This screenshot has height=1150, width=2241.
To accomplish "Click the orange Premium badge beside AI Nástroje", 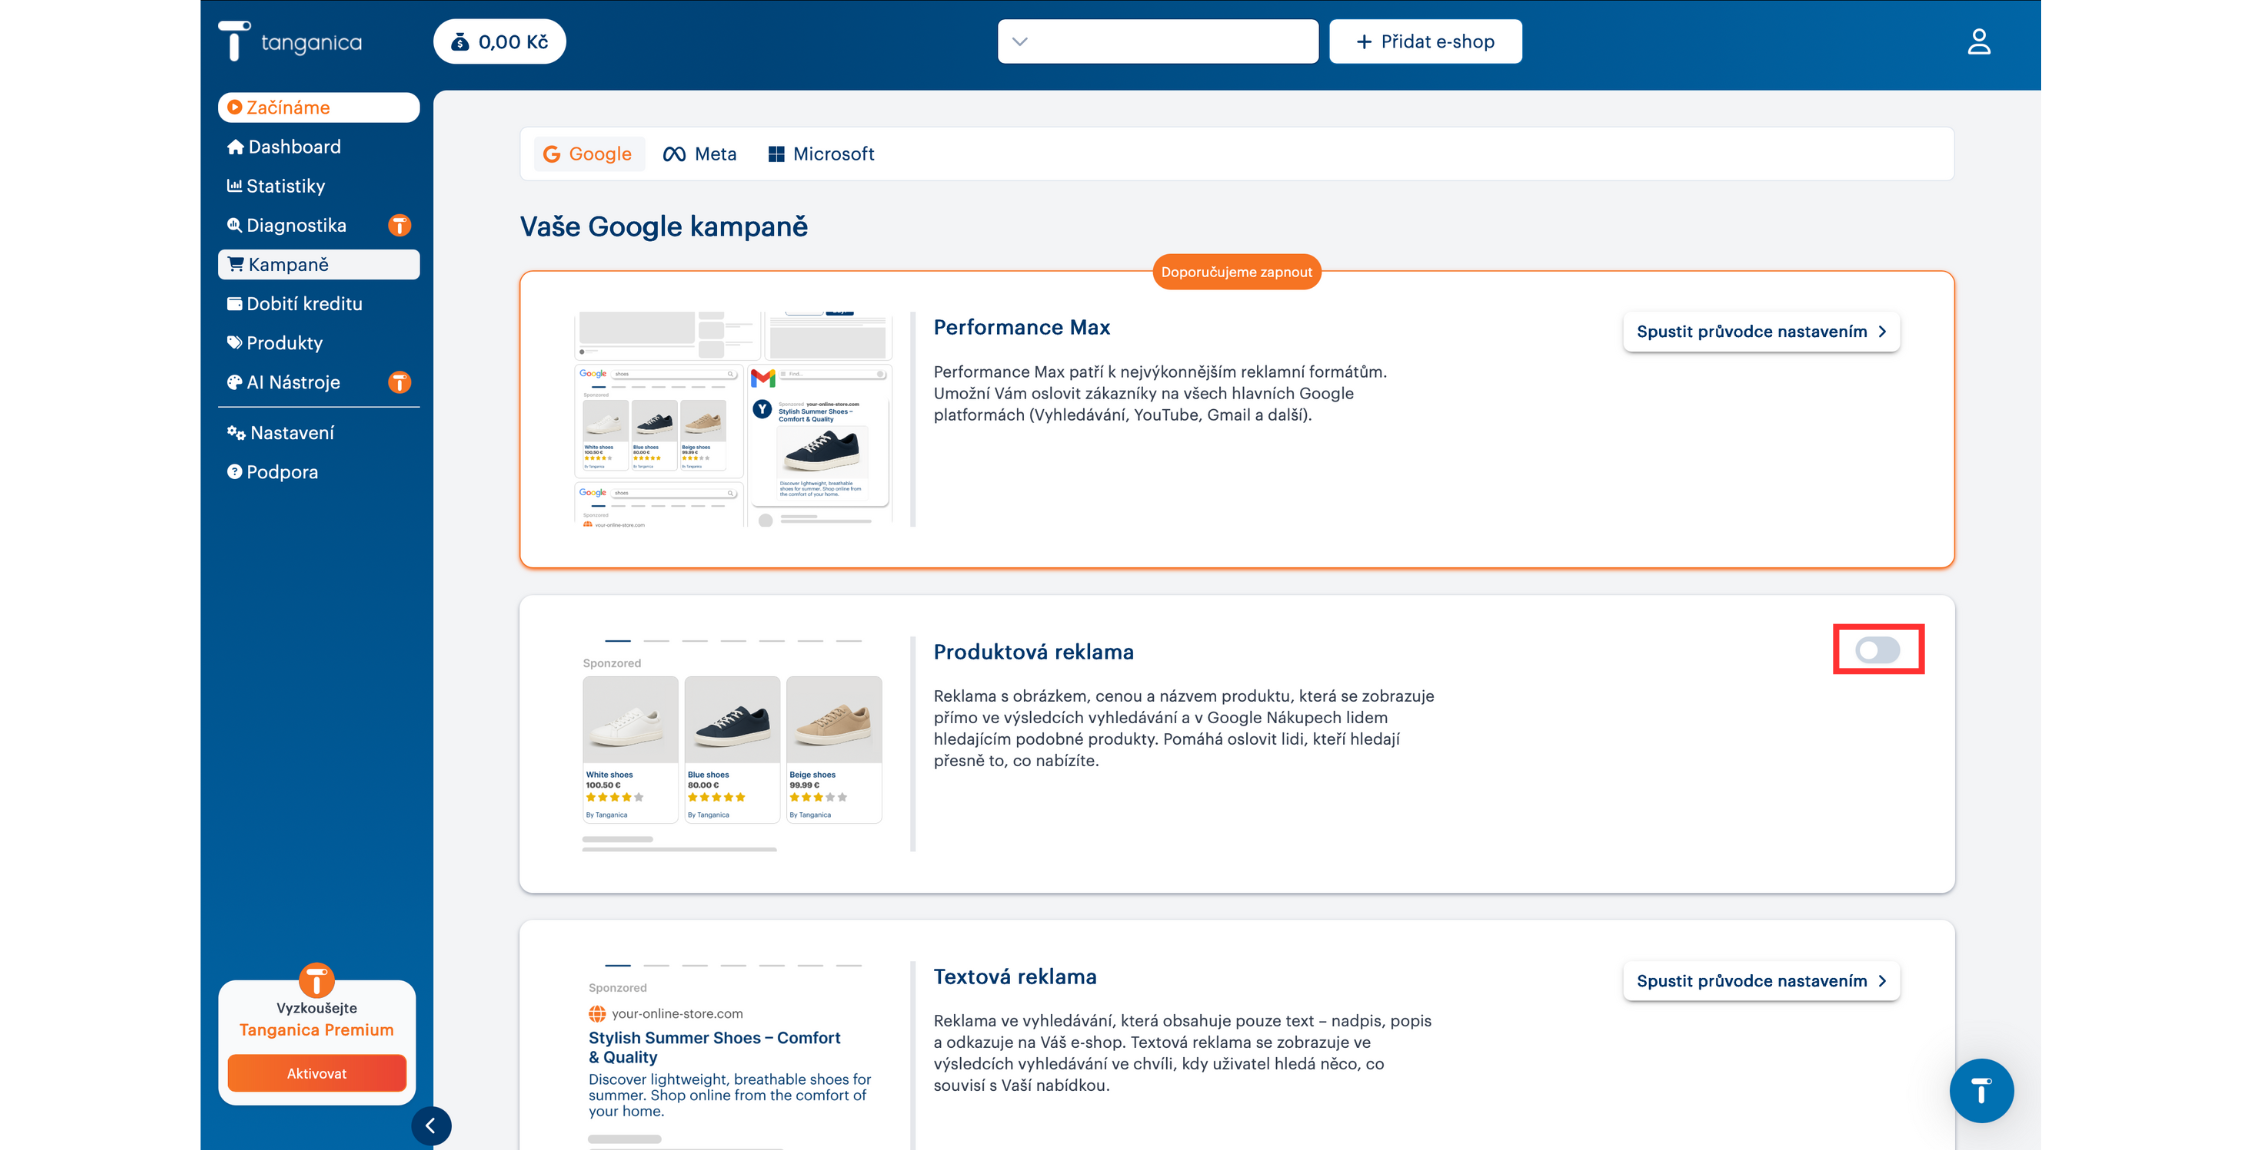I will click(x=399, y=382).
